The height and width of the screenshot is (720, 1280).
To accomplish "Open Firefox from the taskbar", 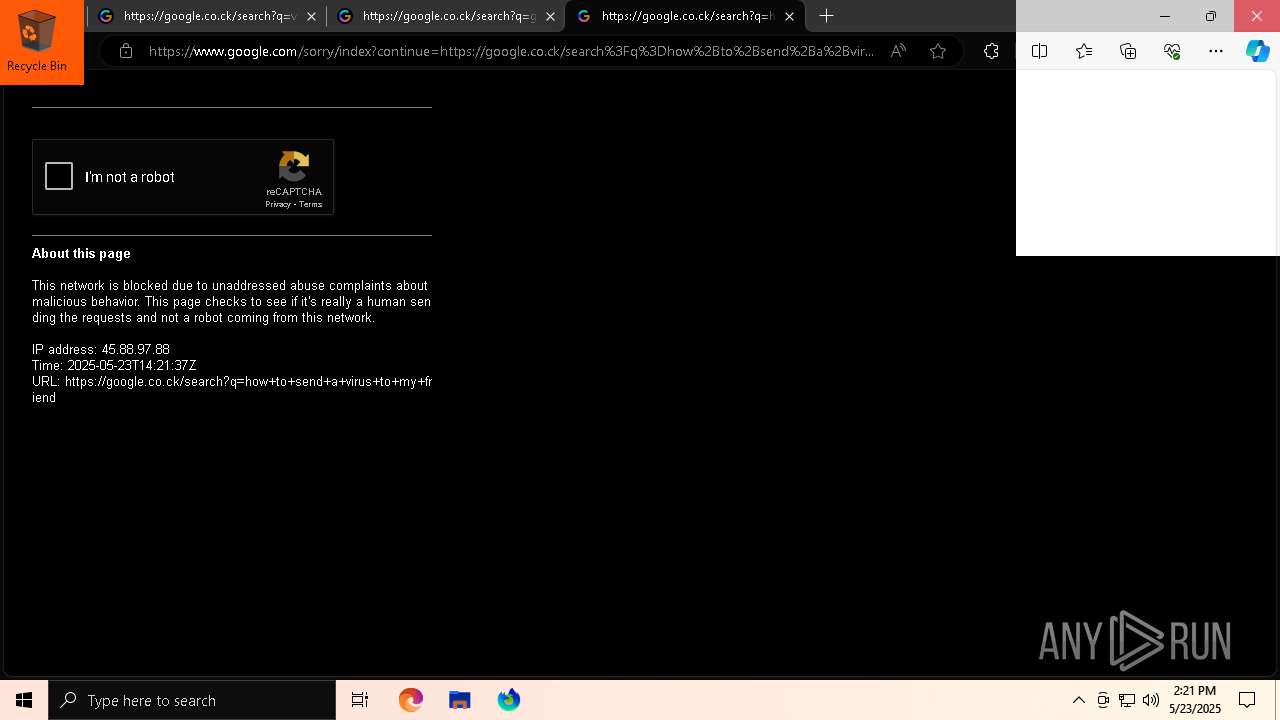I will (509, 700).
